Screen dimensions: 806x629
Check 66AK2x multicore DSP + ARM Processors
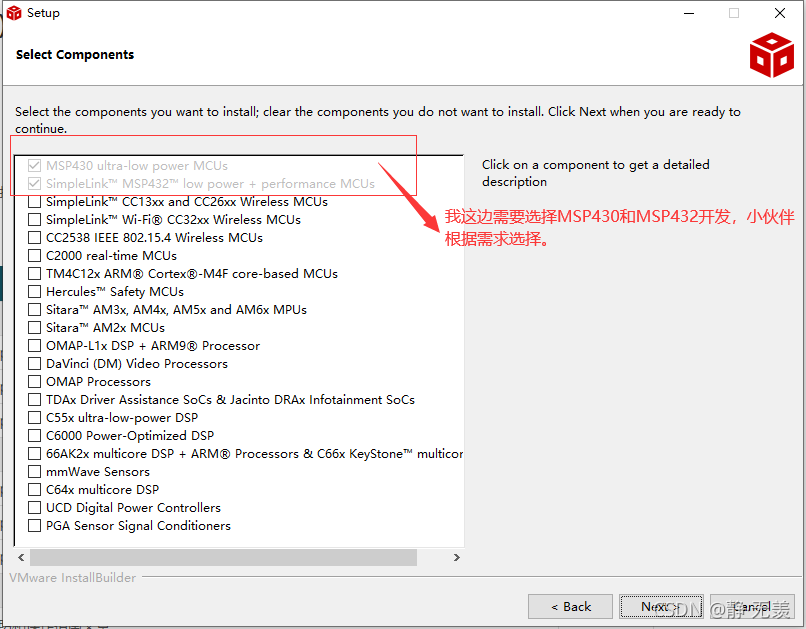pyautogui.click(x=34, y=453)
